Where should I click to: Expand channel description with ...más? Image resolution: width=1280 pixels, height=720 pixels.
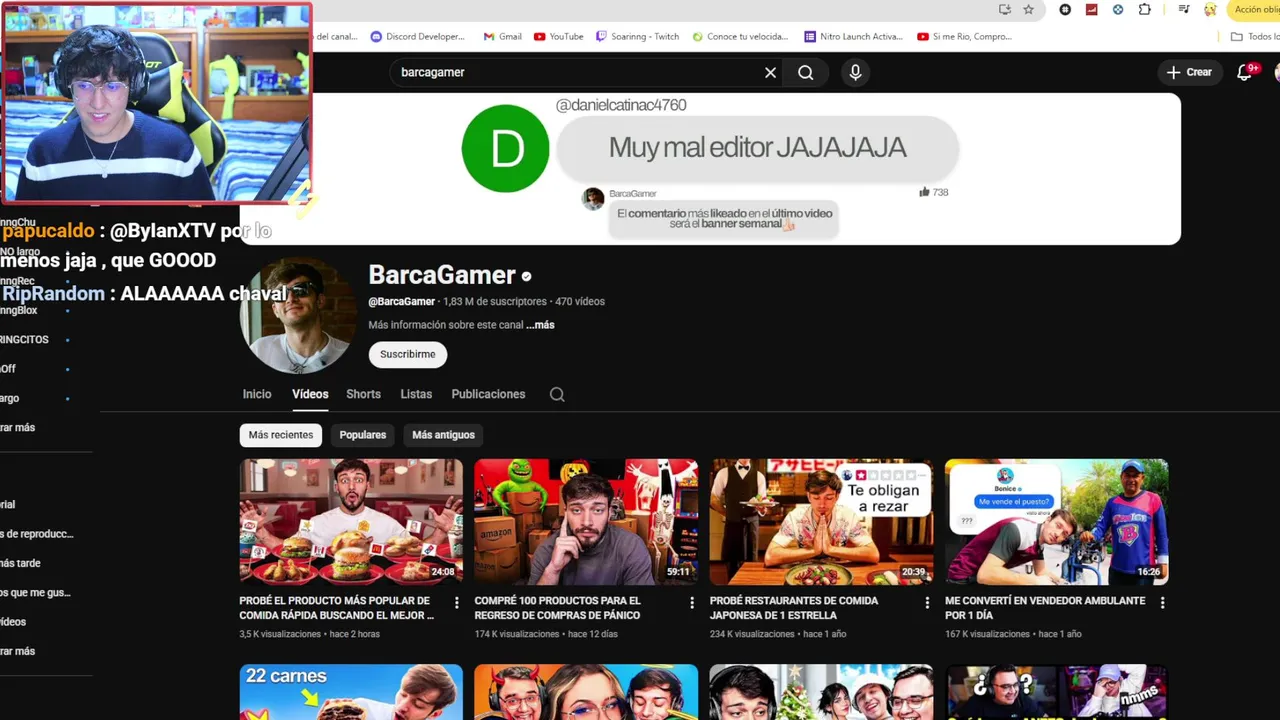[540, 325]
